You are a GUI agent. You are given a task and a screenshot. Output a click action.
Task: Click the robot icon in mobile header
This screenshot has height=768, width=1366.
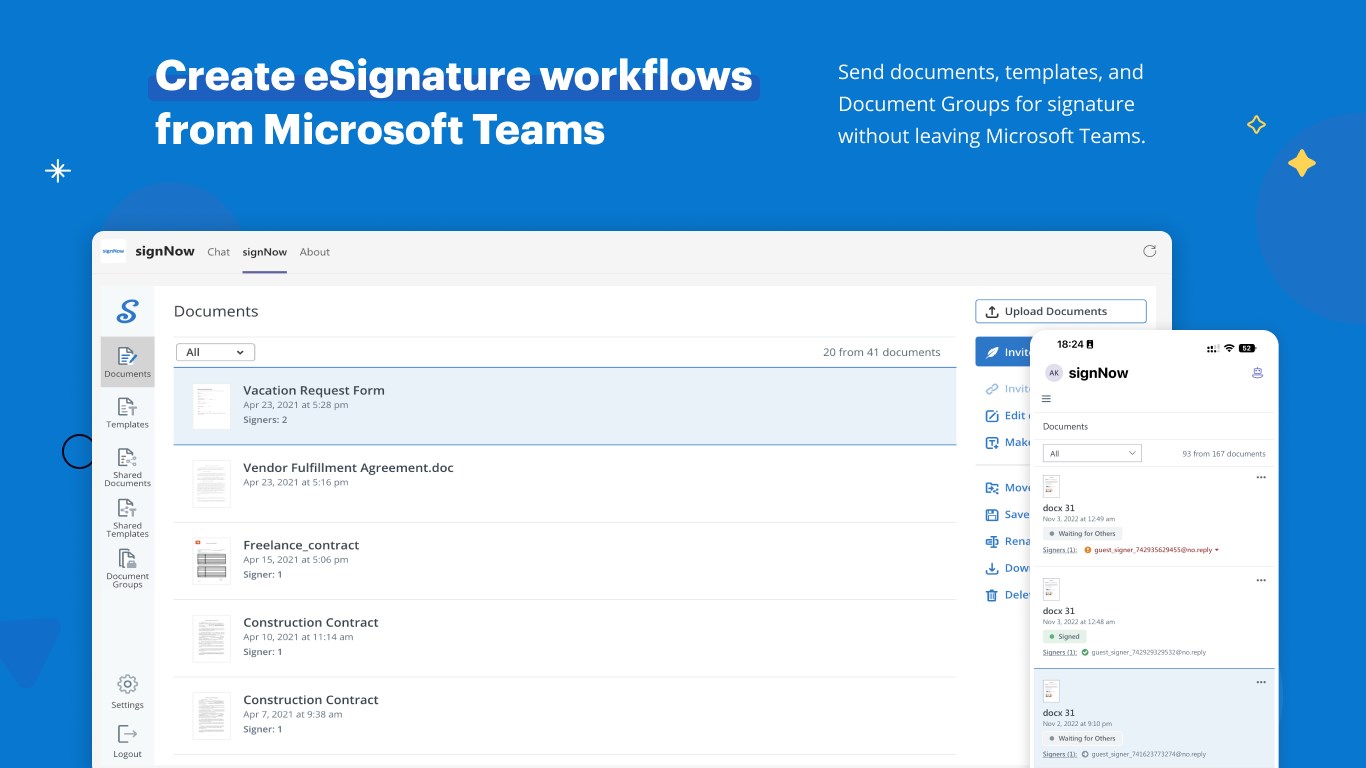tap(1257, 373)
